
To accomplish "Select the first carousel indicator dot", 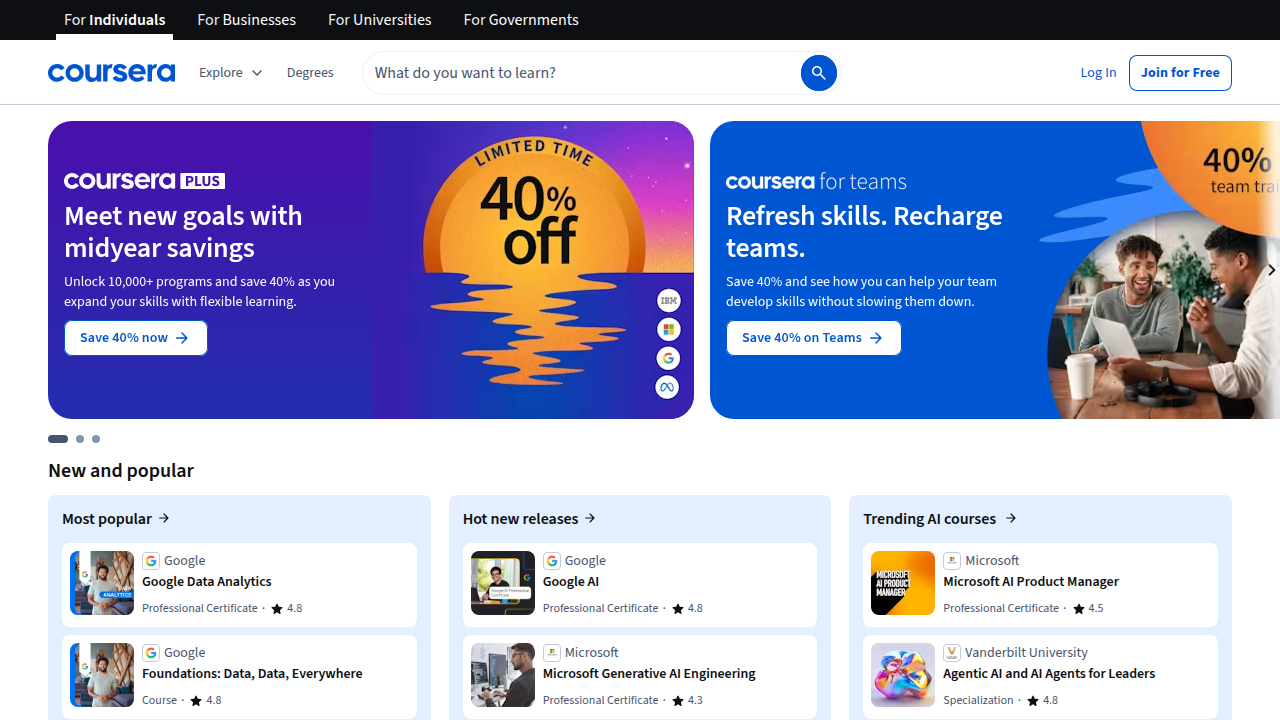I will tap(58, 439).
